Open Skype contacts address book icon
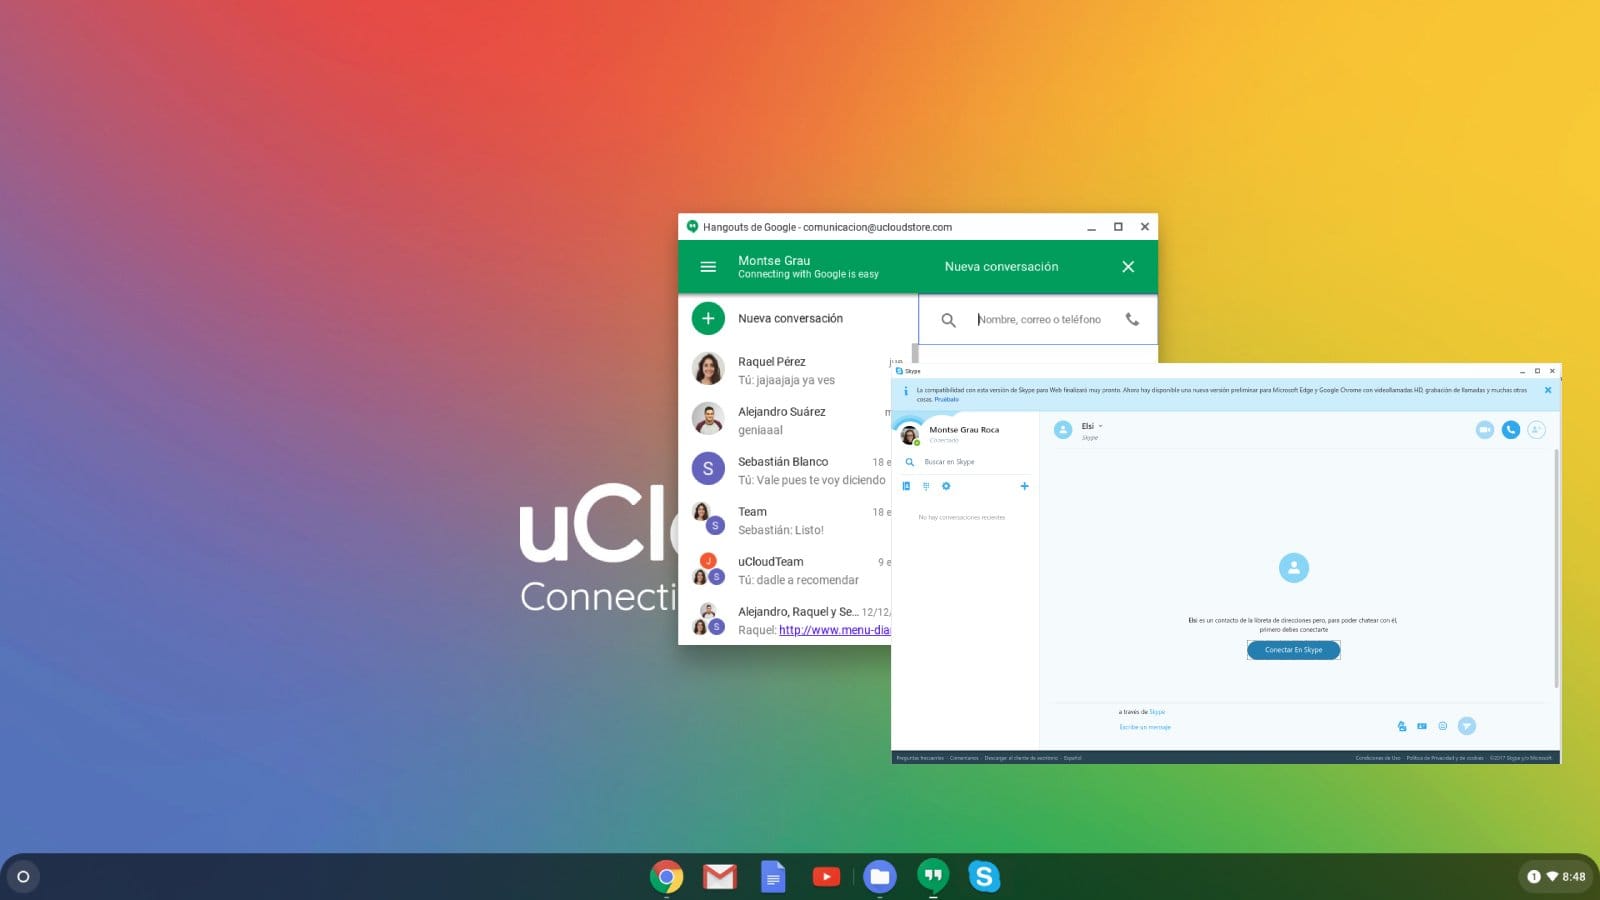Image resolution: width=1600 pixels, height=900 pixels. [x=906, y=486]
